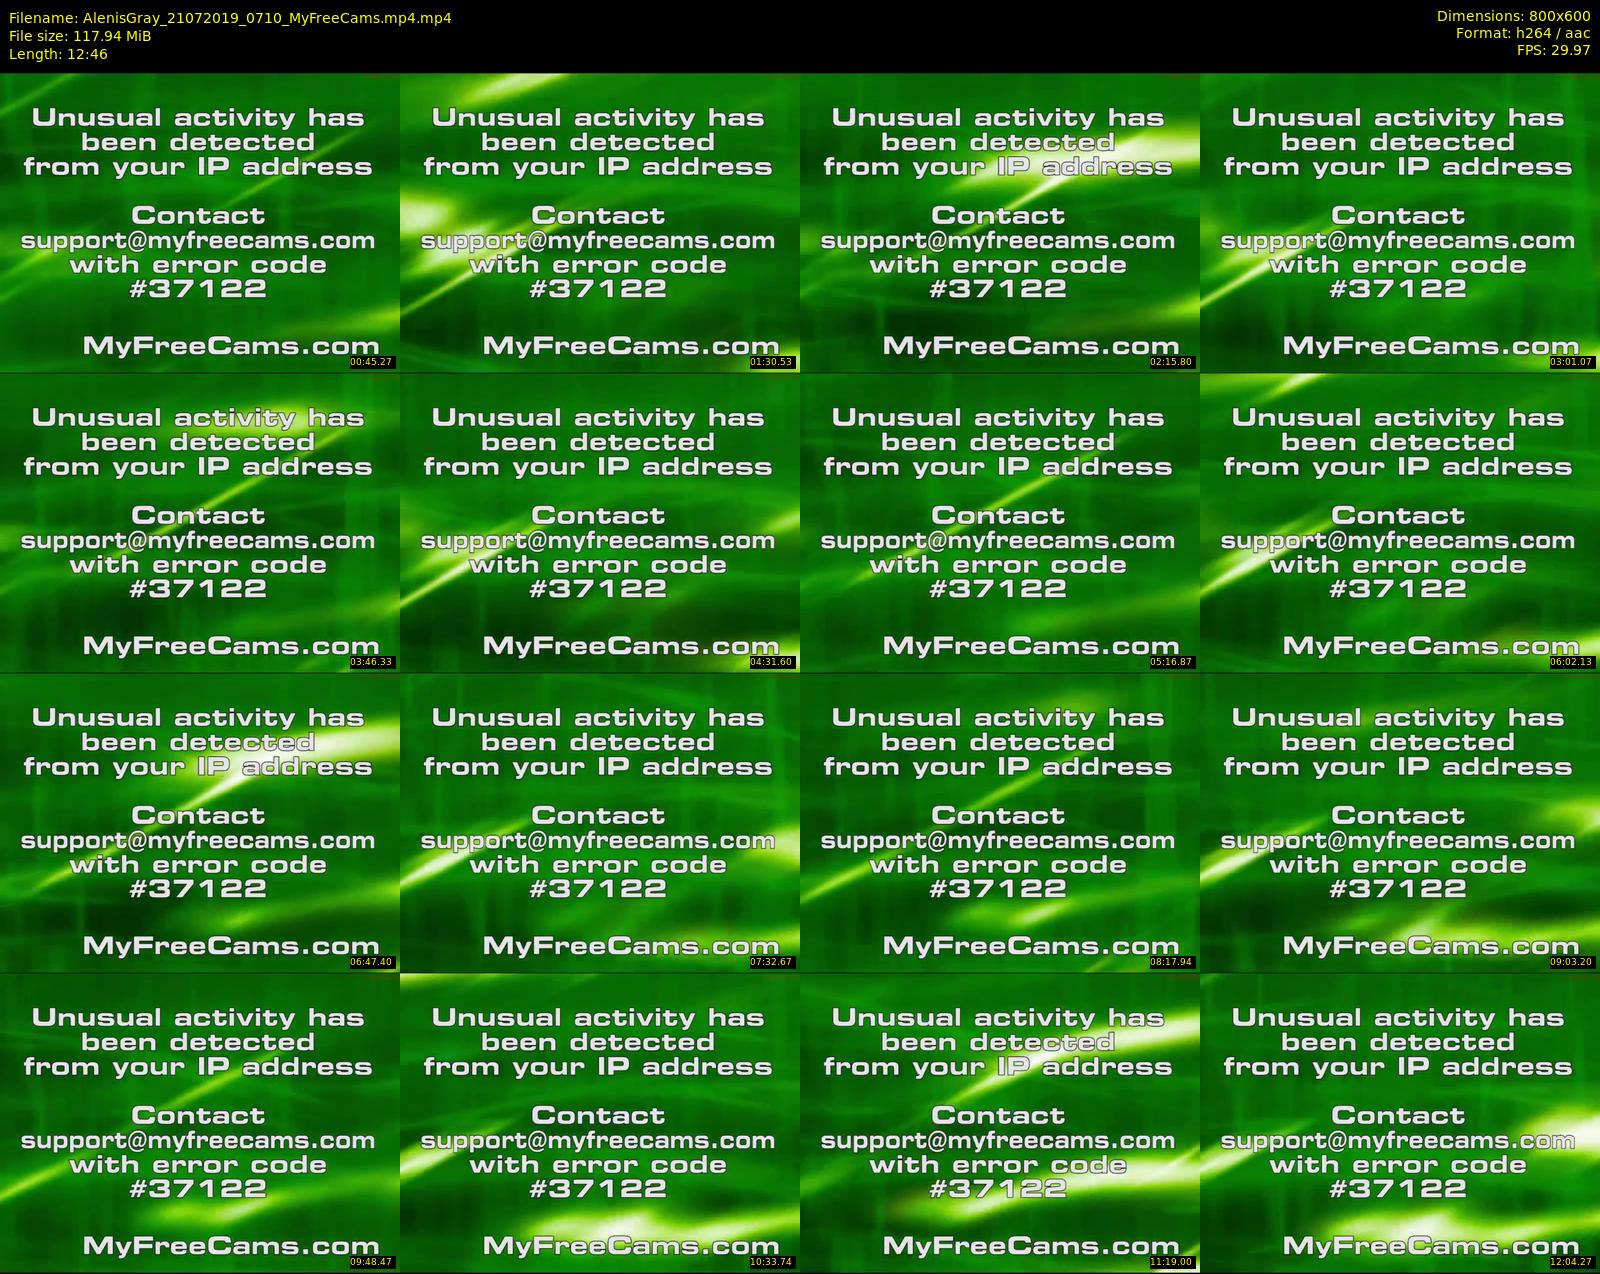Select the frame thumbnail stamped 09:48.47

pos(200,1122)
